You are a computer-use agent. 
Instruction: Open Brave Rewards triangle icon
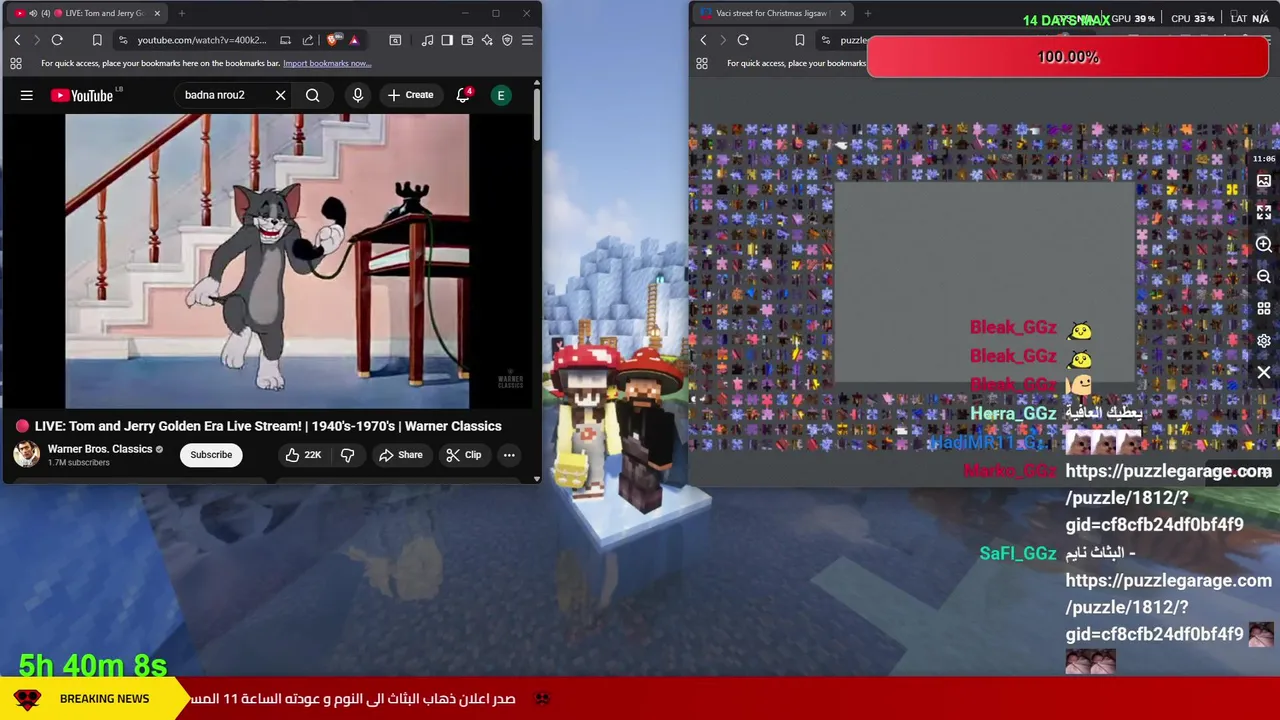tap(354, 40)
